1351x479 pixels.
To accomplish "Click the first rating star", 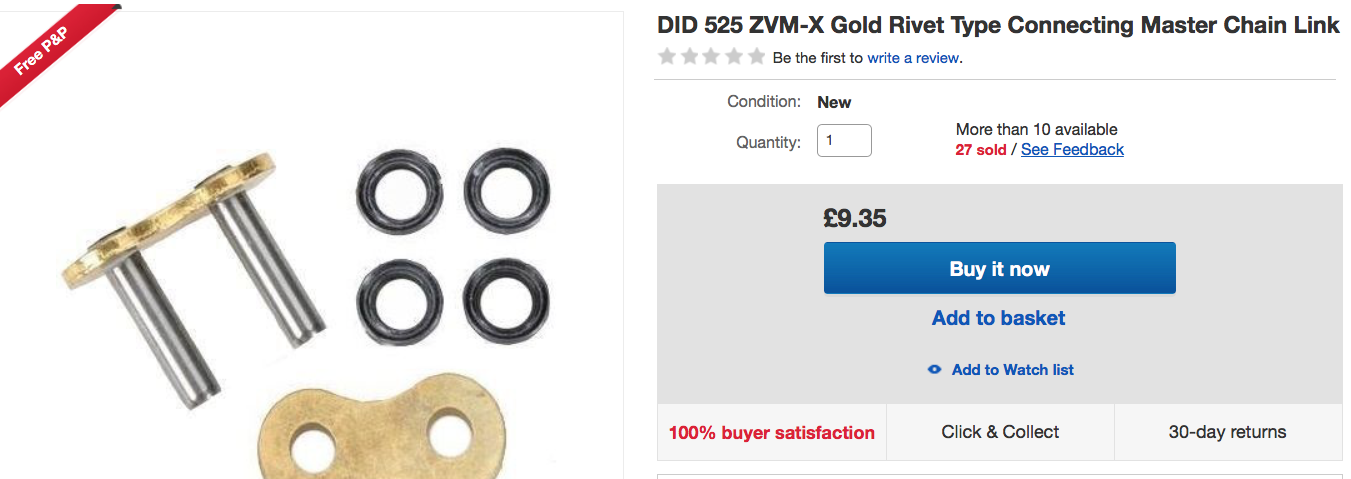I will pos(667,57).
